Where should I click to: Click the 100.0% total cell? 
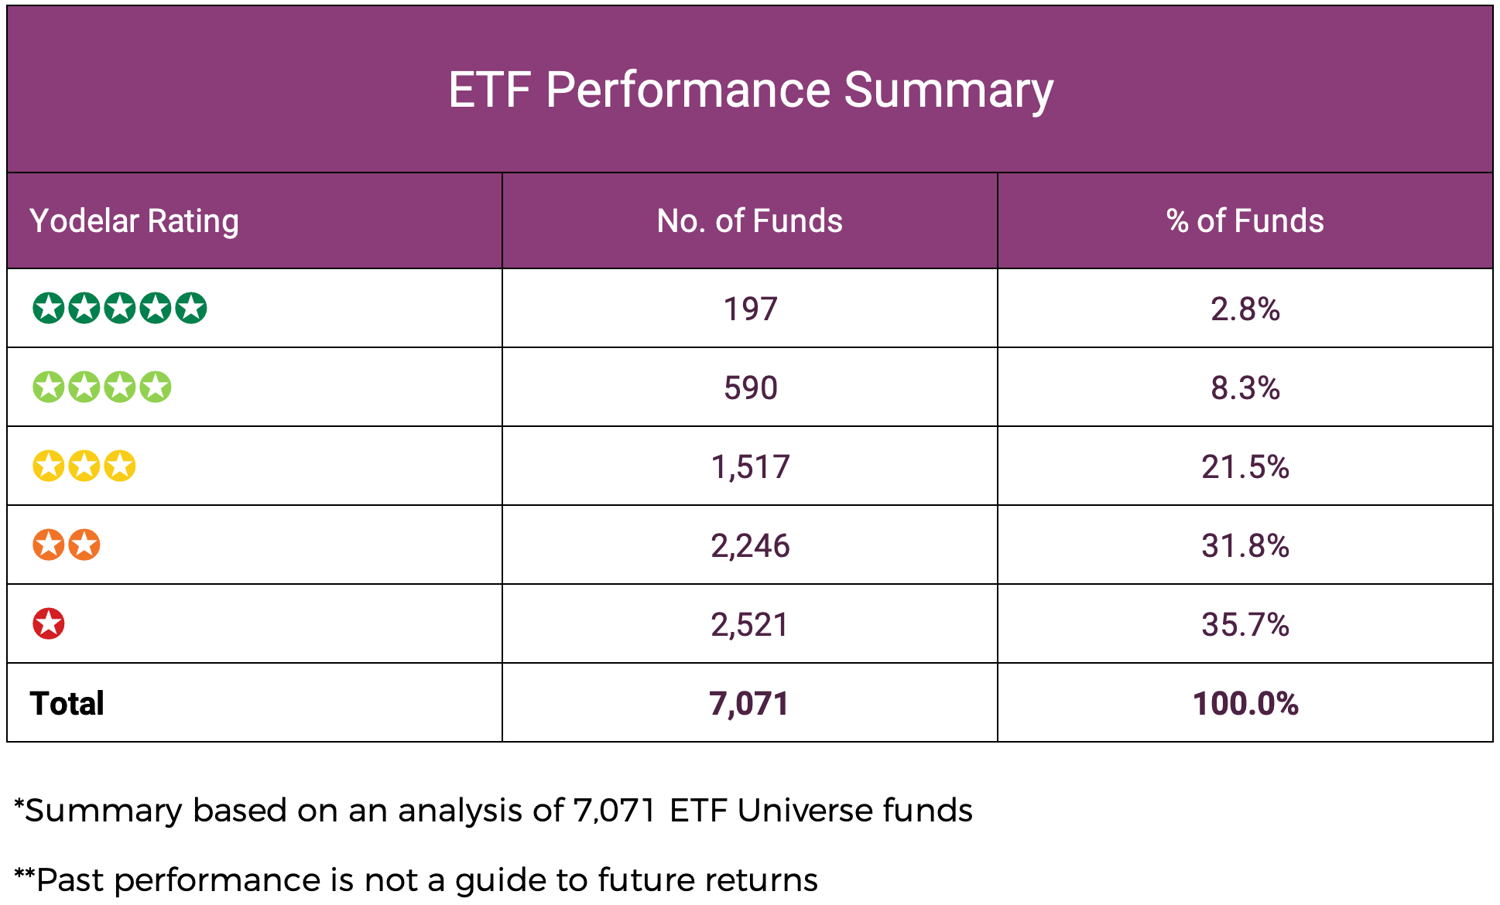click(x=1245, y=704)
